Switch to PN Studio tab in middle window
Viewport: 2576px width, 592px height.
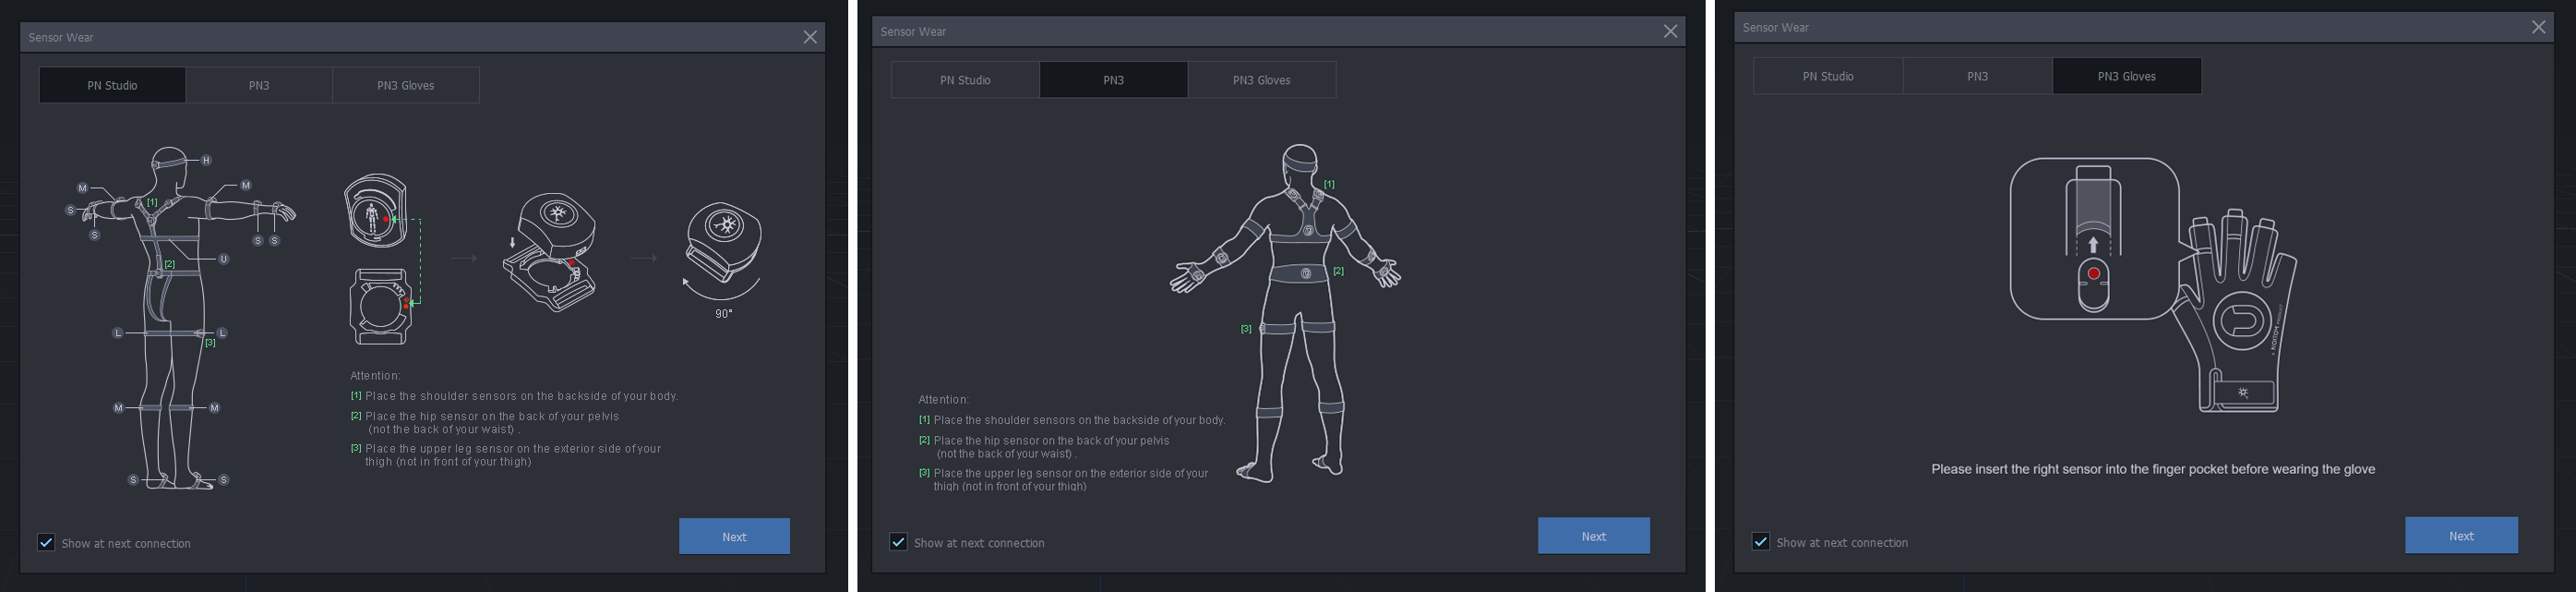click(x=965, y=80)
